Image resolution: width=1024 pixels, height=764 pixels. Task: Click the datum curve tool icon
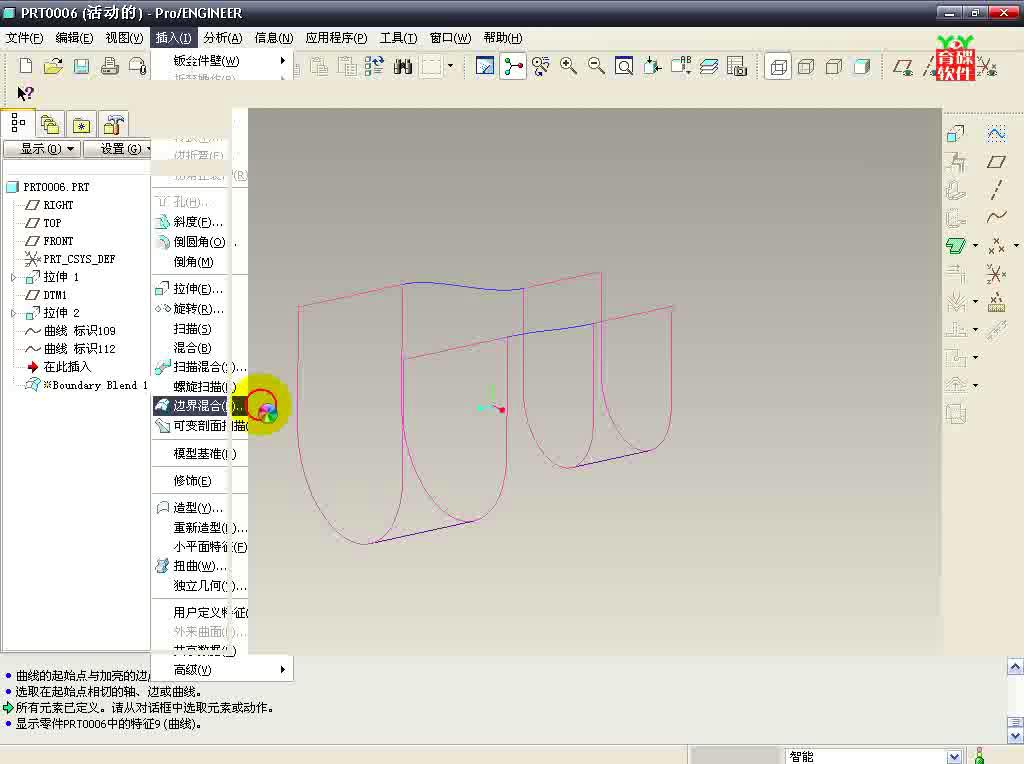coord(996,217)
